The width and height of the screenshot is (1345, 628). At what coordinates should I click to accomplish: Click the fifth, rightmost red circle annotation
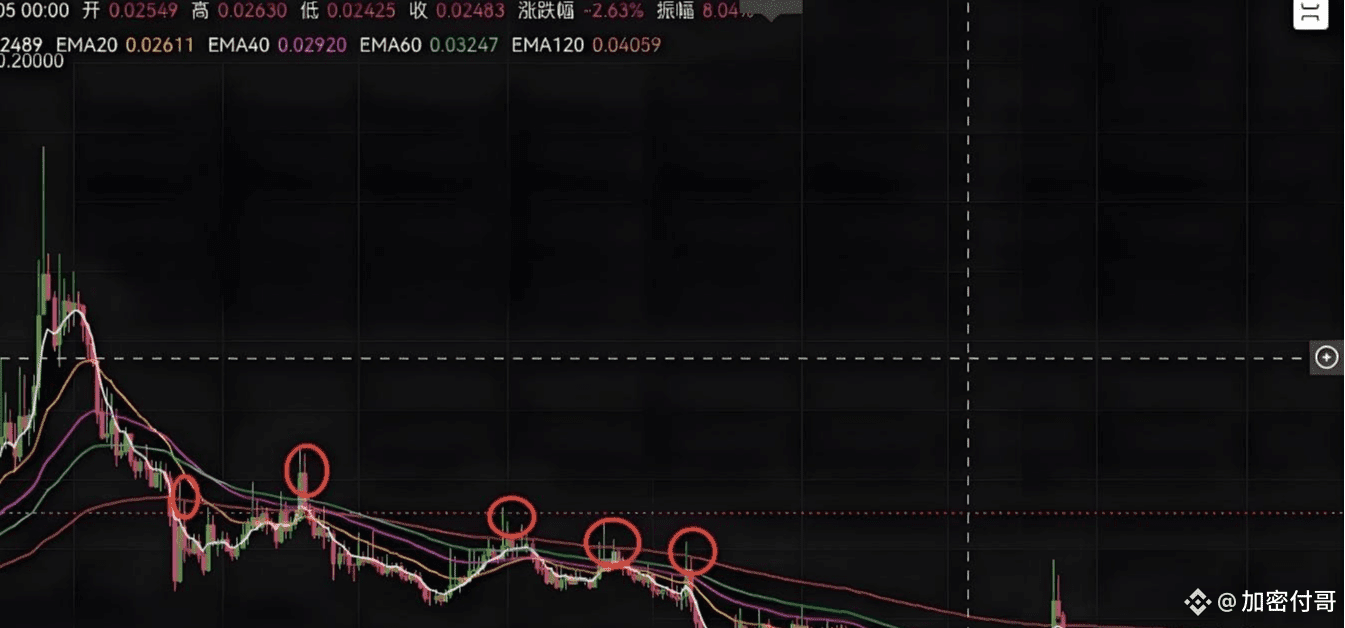pyautogui.click(x=692, y=550)
